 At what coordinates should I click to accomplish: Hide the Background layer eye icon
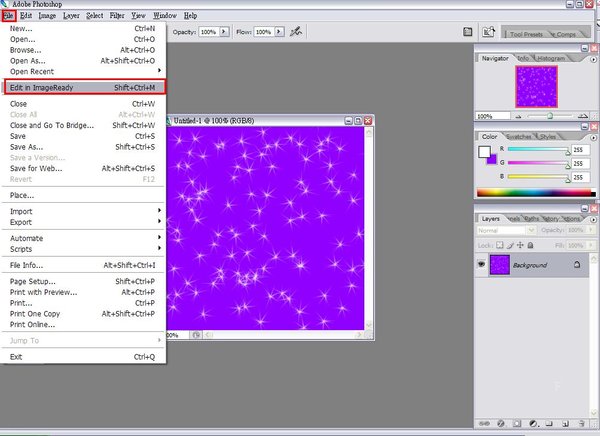click(481, 264)
